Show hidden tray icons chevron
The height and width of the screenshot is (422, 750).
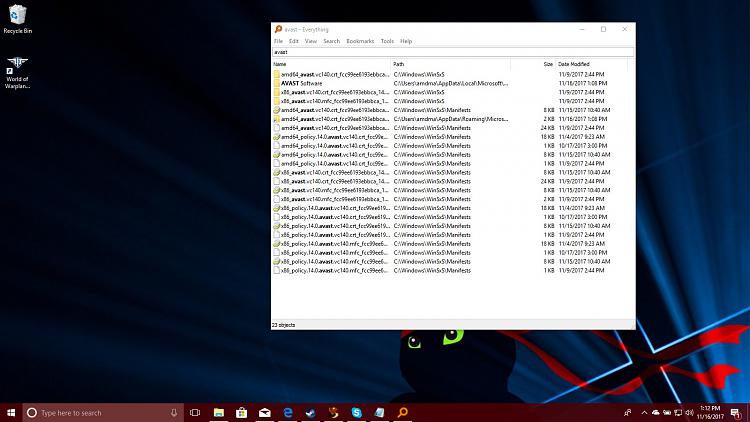pos(644,412)
